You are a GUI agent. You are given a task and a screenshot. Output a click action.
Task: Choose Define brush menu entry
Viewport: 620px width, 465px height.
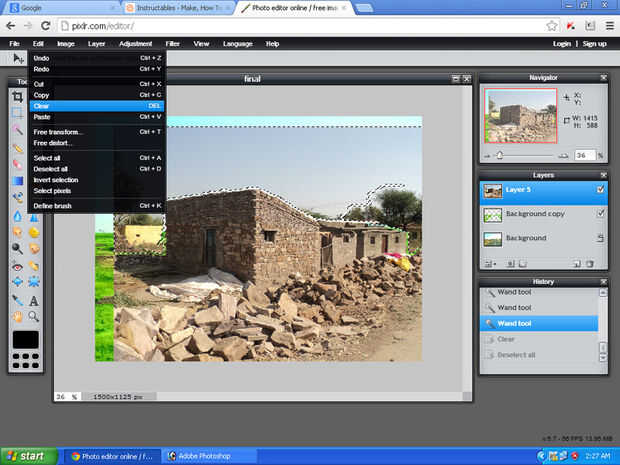(97, 206)
